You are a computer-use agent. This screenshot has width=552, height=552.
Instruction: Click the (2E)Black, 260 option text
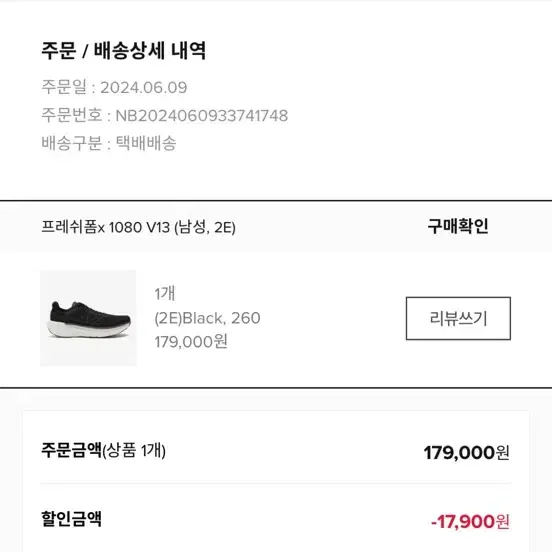coord(207,318)
